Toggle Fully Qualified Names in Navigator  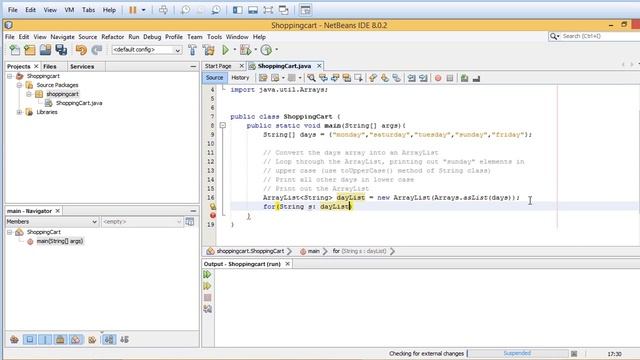(92, 339)
